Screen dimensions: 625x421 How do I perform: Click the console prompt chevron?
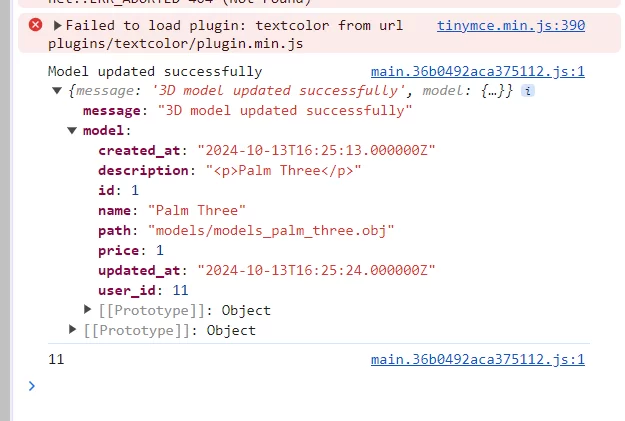[x=32, y=386]
